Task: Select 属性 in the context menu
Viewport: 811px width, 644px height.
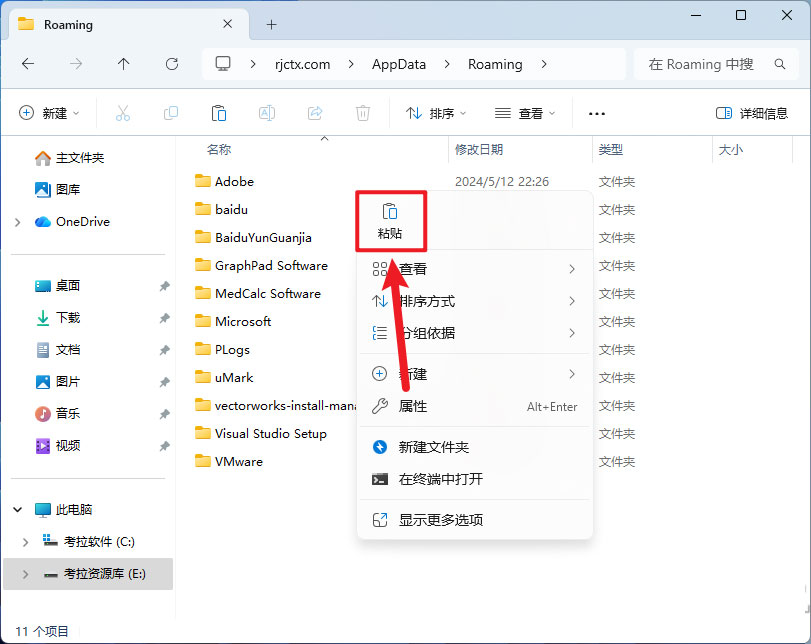Action: point(474,406)
